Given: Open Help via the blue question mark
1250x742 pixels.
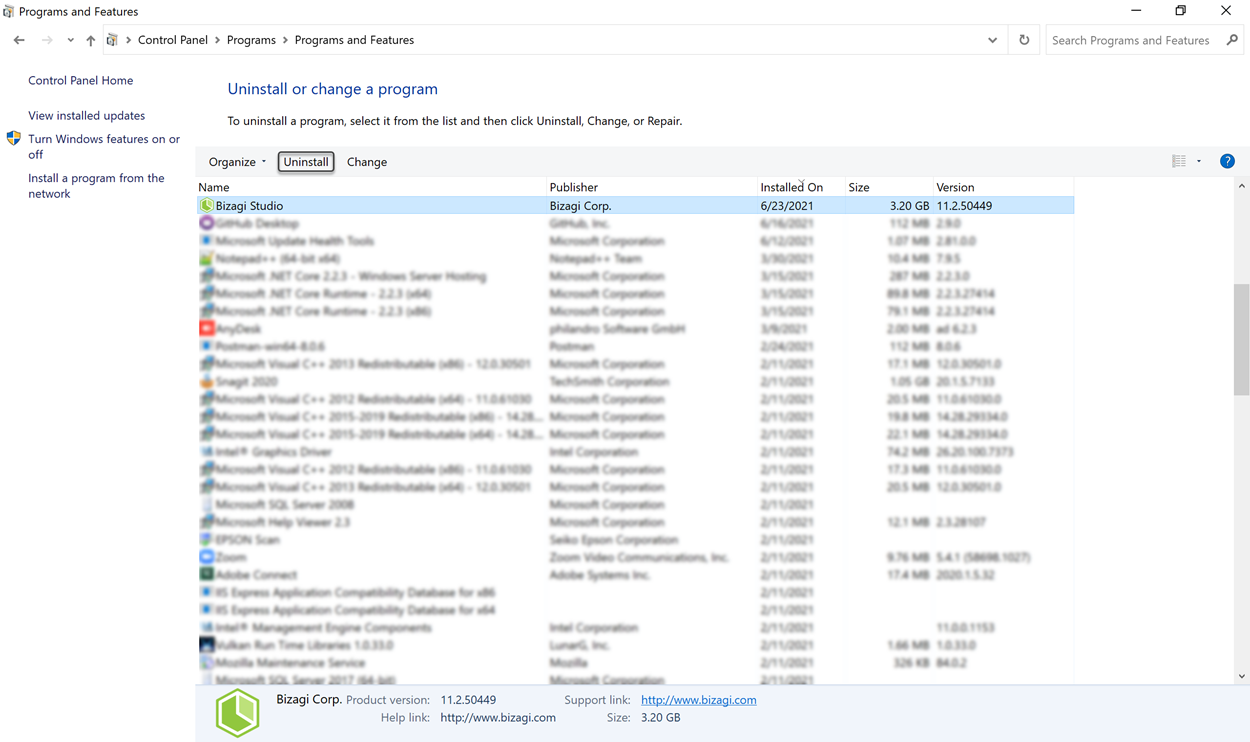Looking at the screenshot, I should 1227,161.
